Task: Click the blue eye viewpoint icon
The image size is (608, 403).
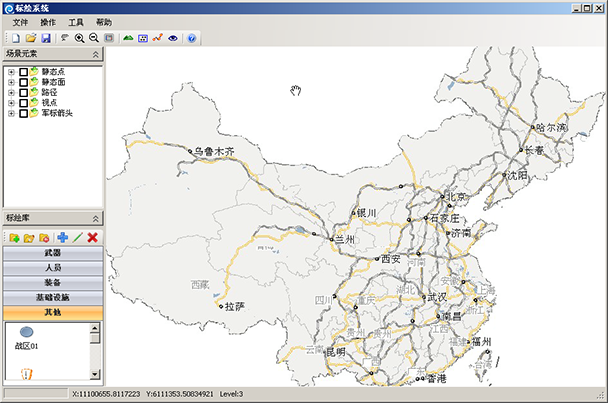Action: tap(173, 38)
